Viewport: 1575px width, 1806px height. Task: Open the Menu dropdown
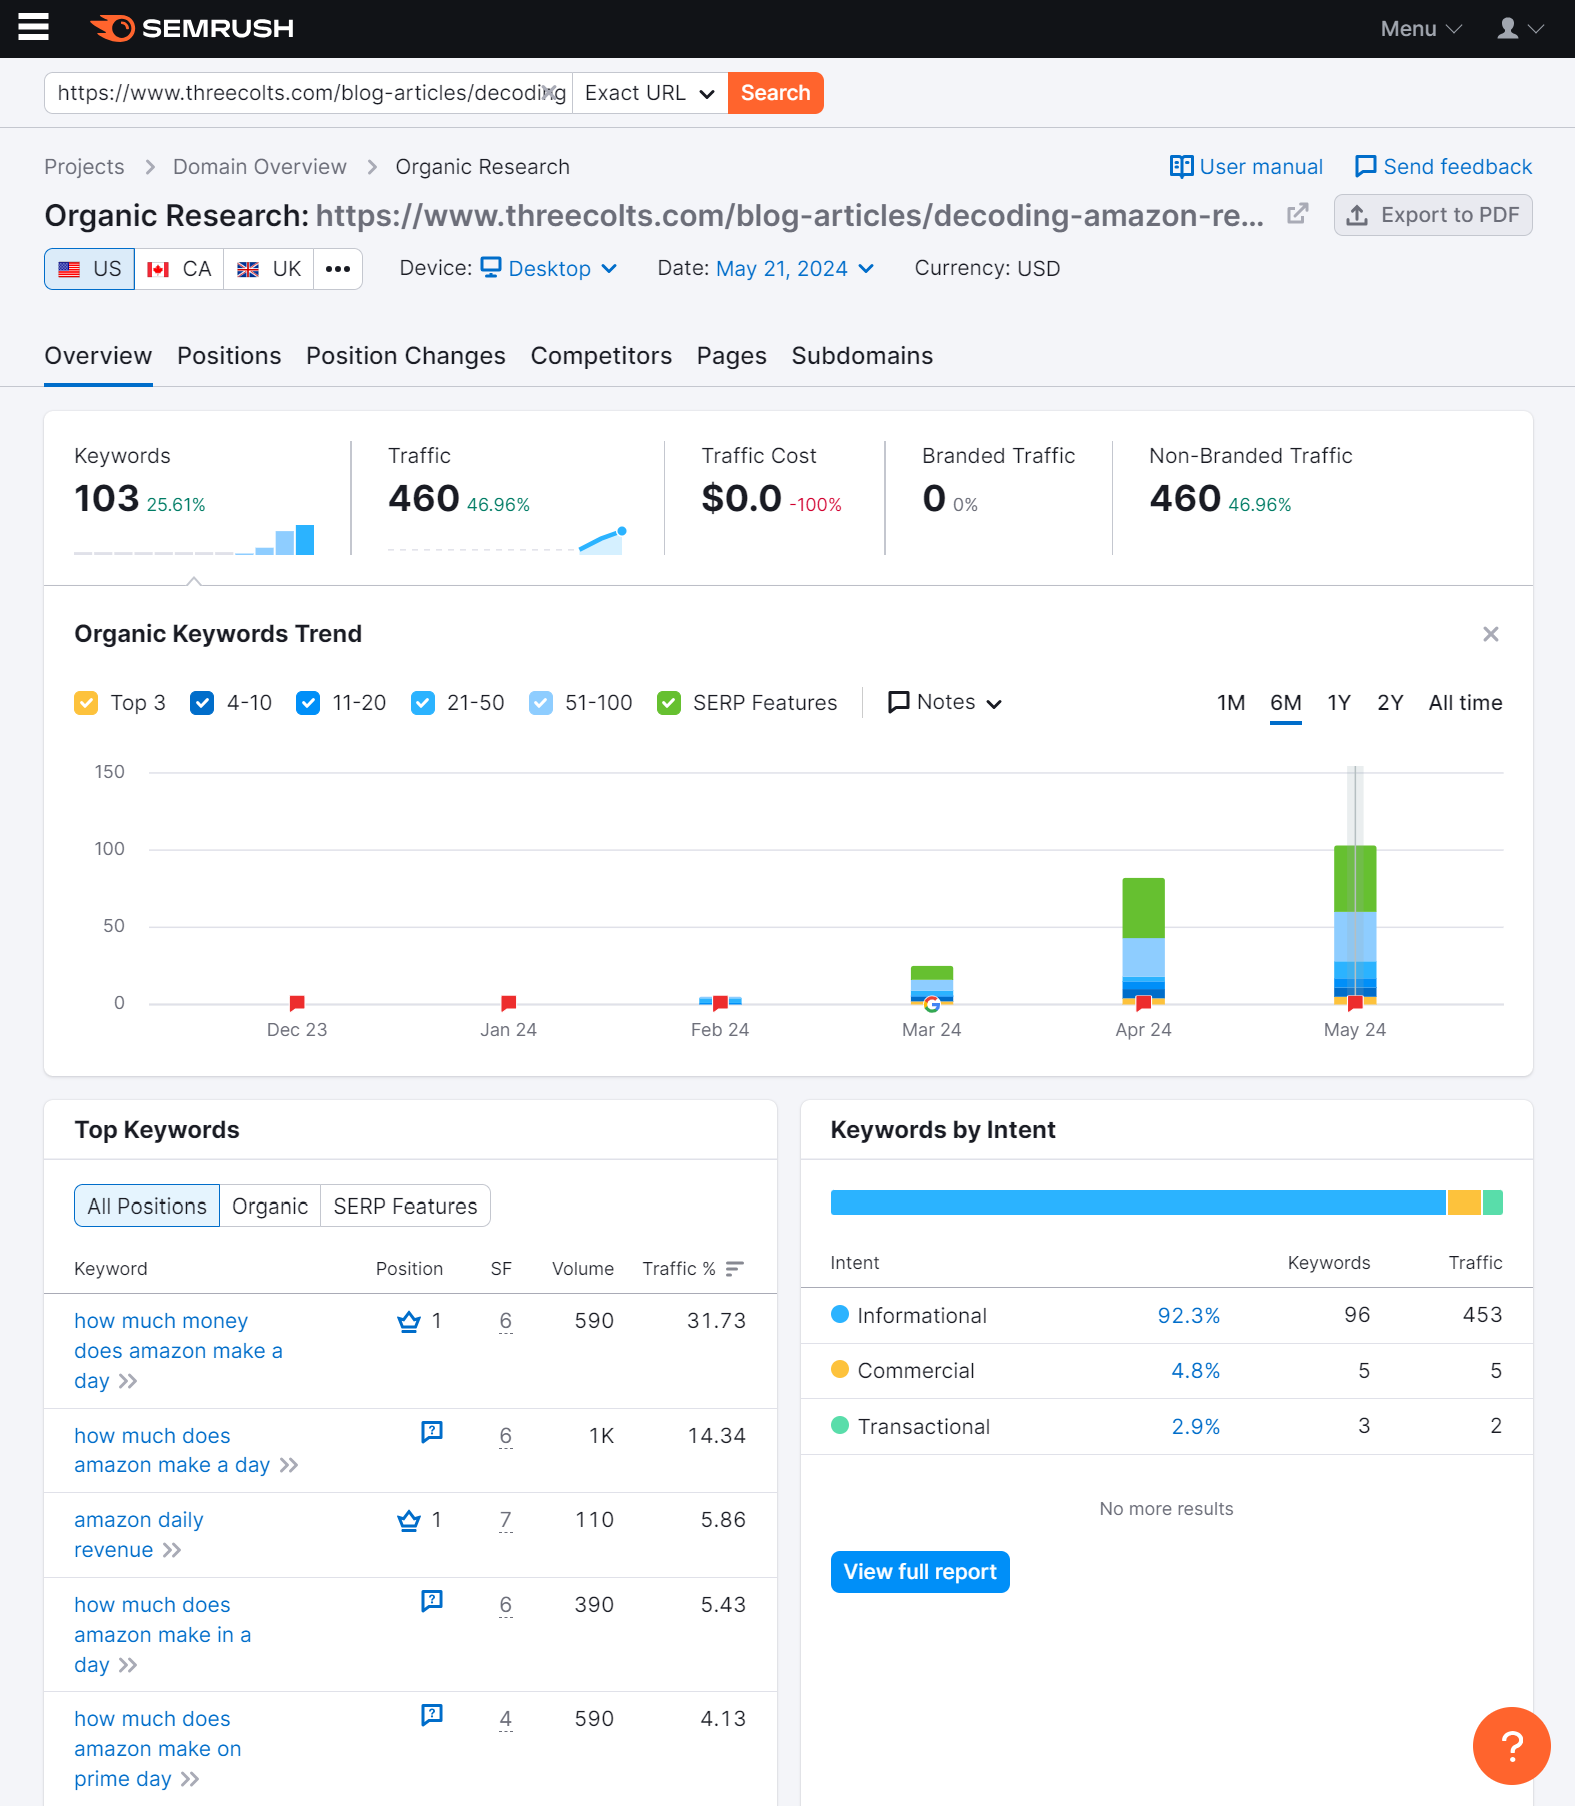[x=1421, y=29]
